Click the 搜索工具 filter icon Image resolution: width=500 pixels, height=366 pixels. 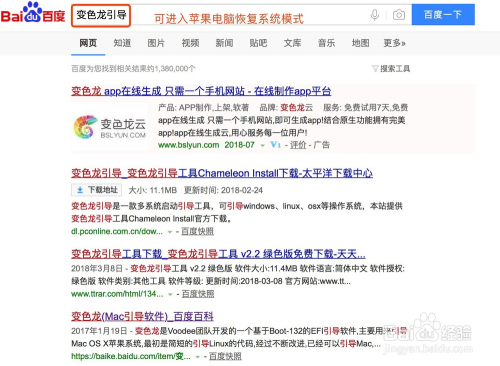pyautogui.click(x=375, y=69)
